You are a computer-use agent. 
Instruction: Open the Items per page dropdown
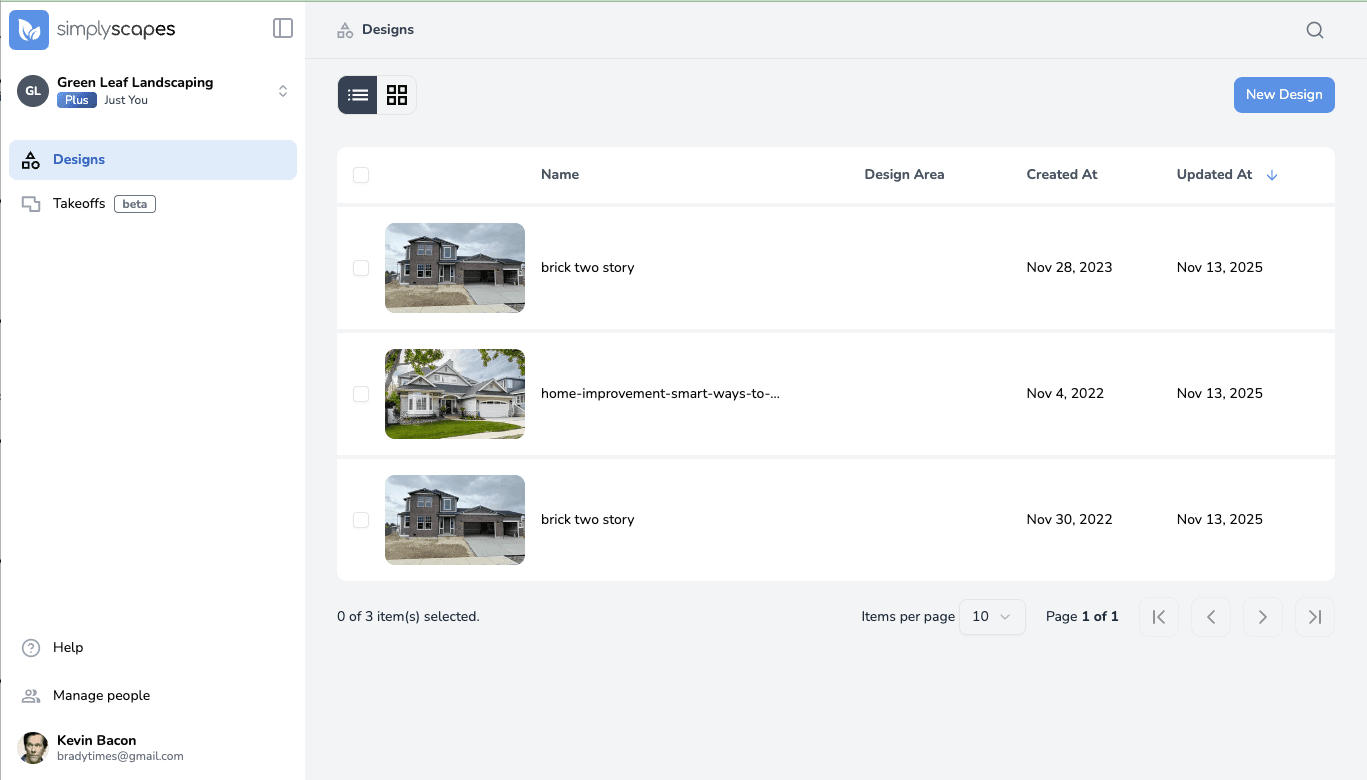tap(992, 616)
